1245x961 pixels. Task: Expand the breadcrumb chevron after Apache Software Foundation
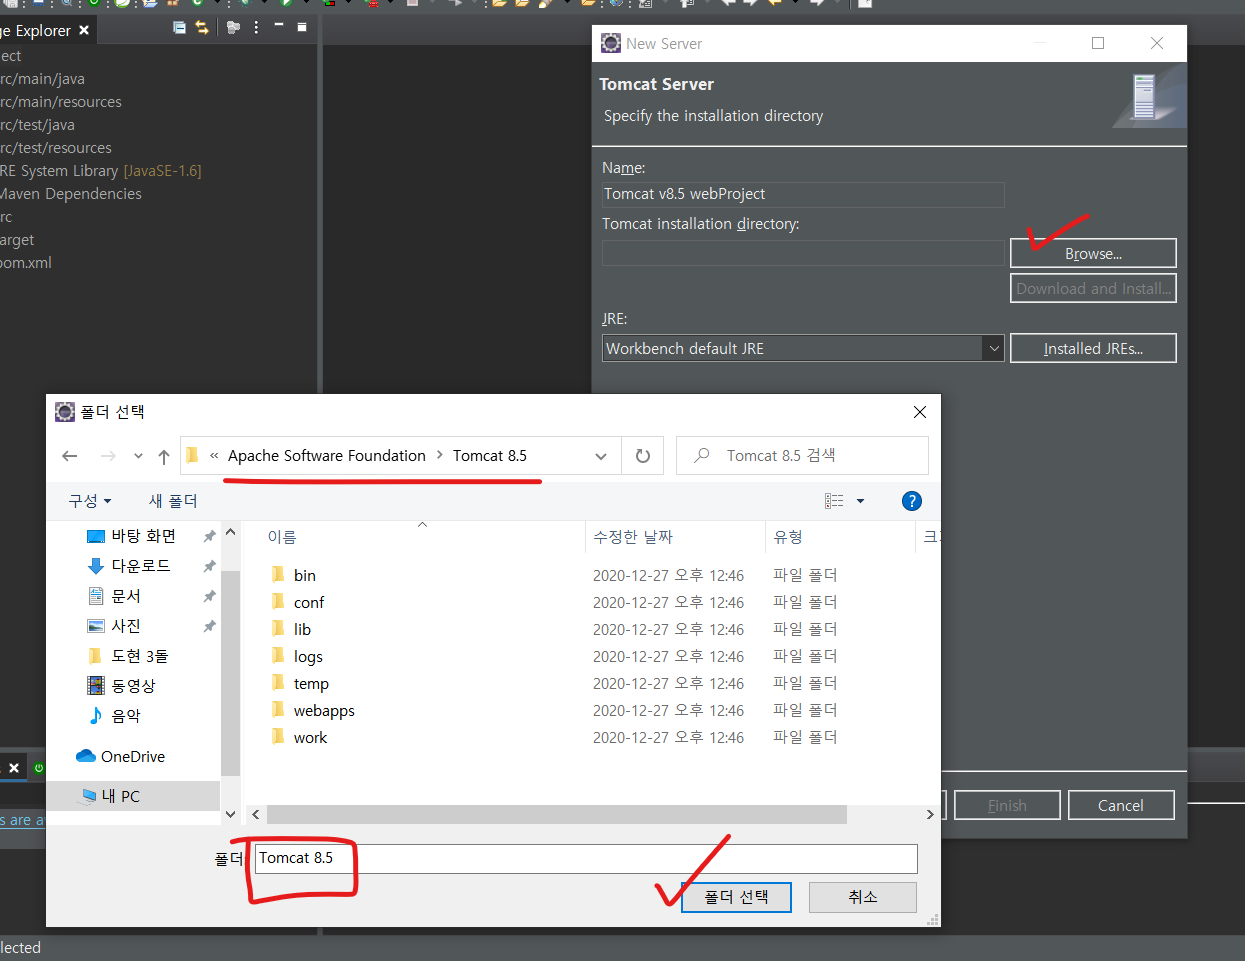439,455
